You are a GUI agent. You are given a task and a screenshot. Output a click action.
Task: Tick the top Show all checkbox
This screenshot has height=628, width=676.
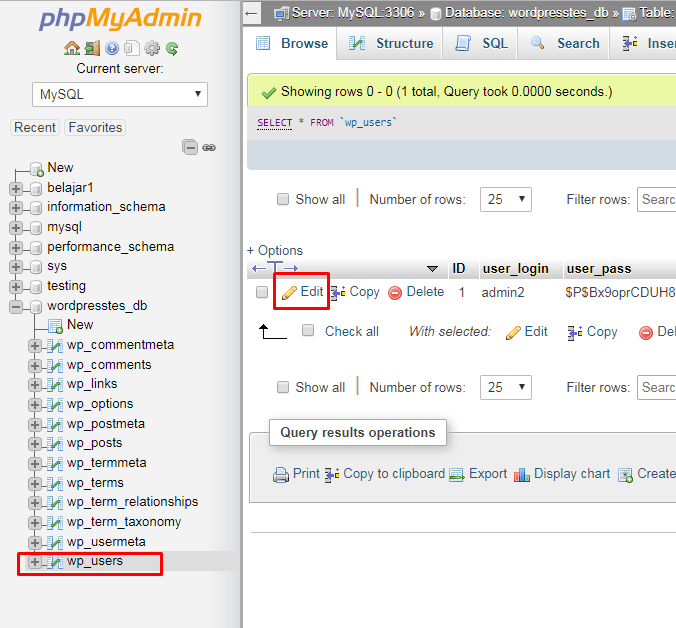[x=283, y=199]
